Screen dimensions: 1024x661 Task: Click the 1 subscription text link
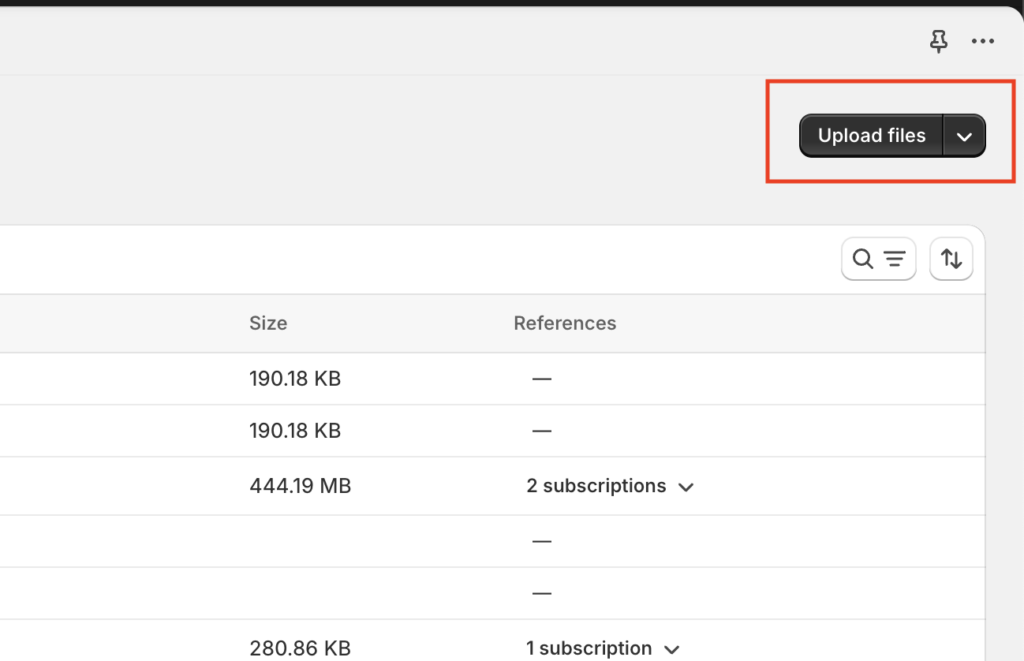[x=589, y=648]
